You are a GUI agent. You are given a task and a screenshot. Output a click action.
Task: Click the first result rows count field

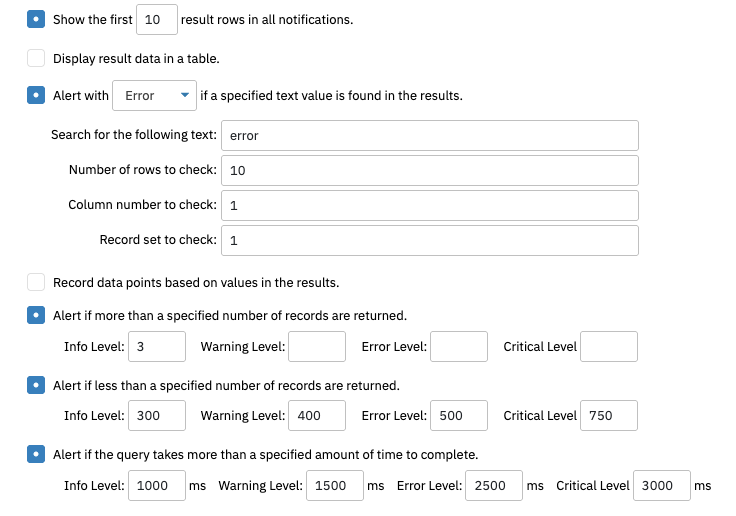[x=157, y=19]
